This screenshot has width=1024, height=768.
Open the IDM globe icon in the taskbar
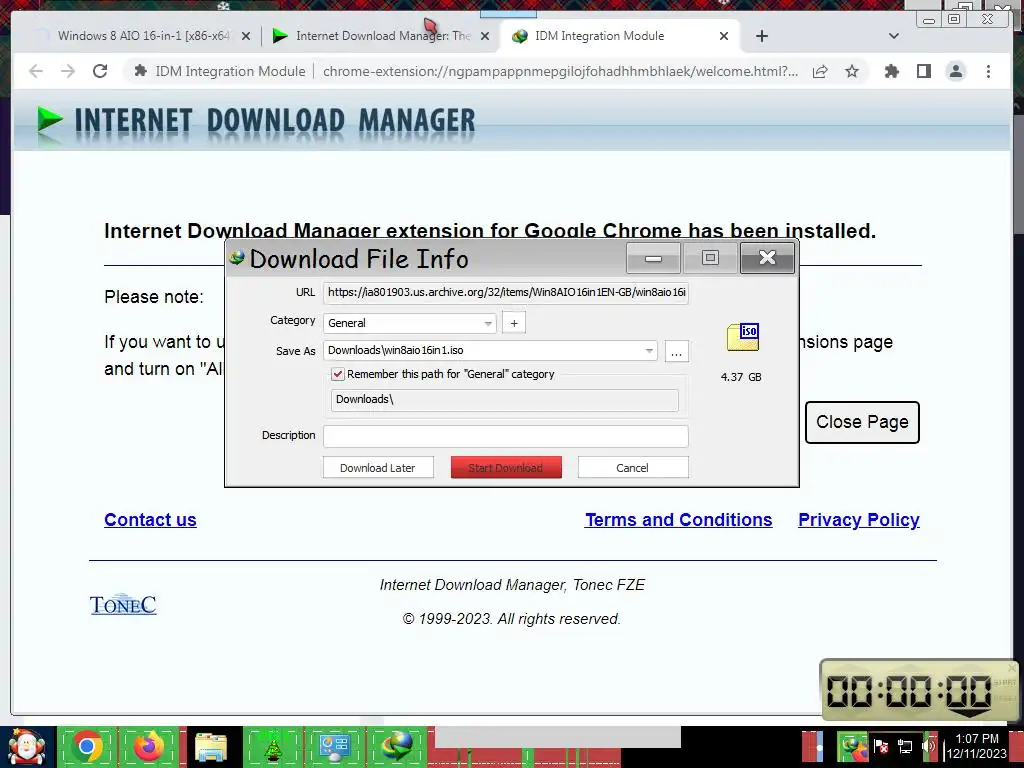[x=397, y=747]
